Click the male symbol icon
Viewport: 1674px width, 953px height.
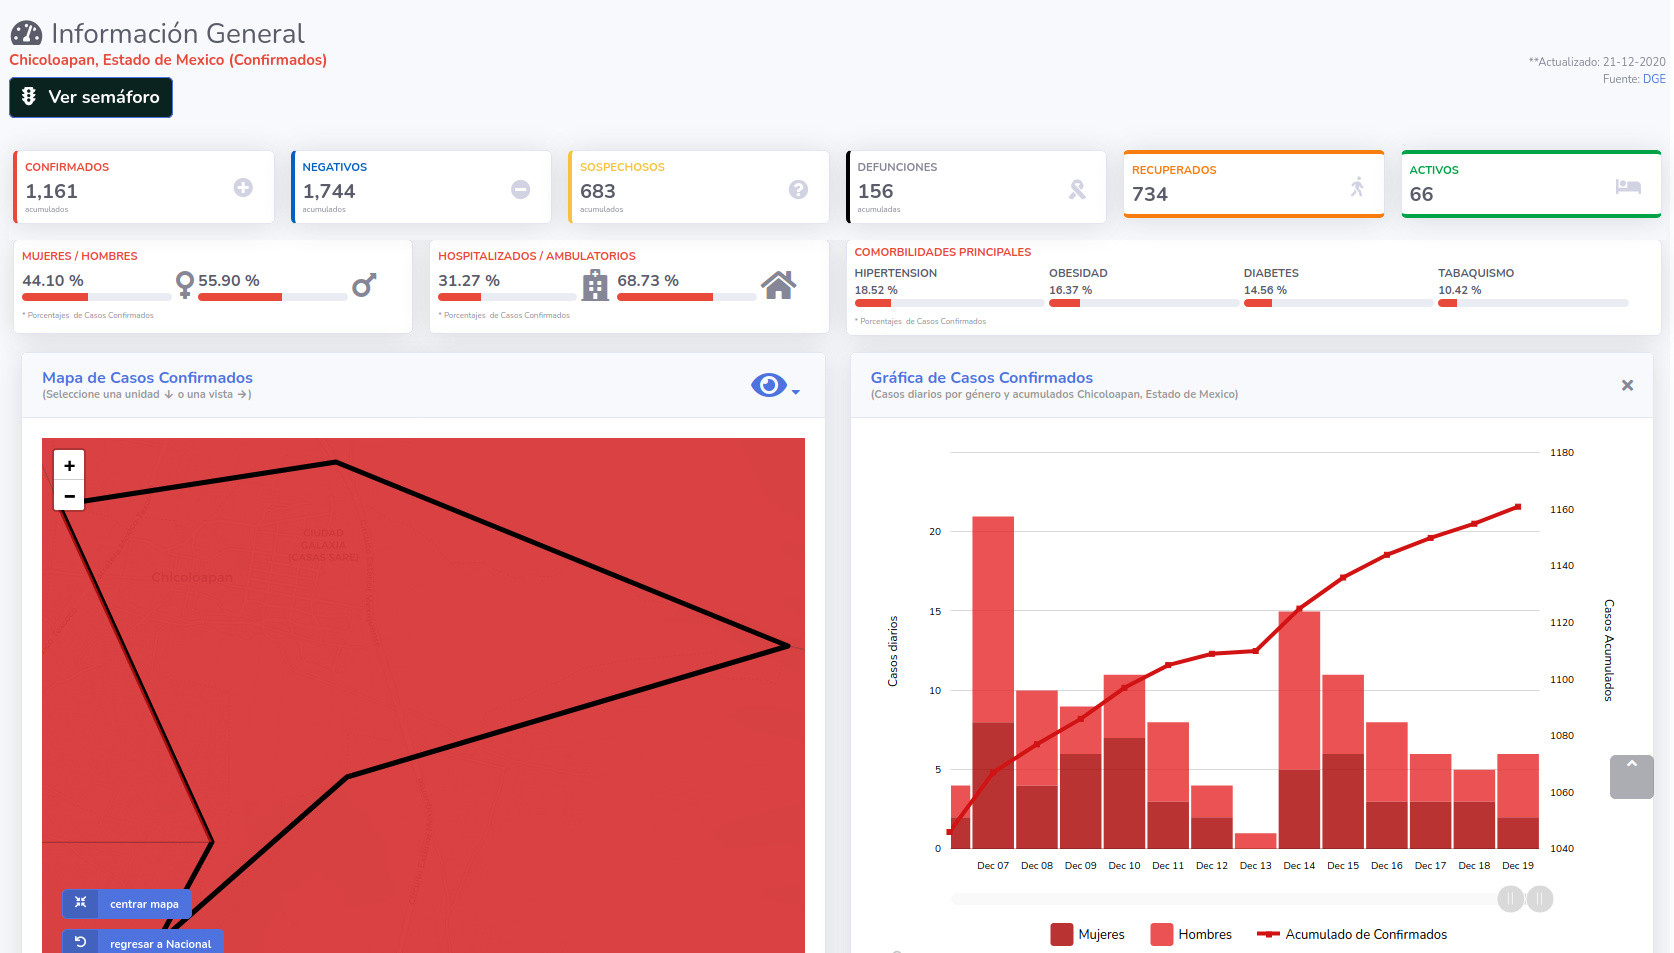click(x=364, y=285)
